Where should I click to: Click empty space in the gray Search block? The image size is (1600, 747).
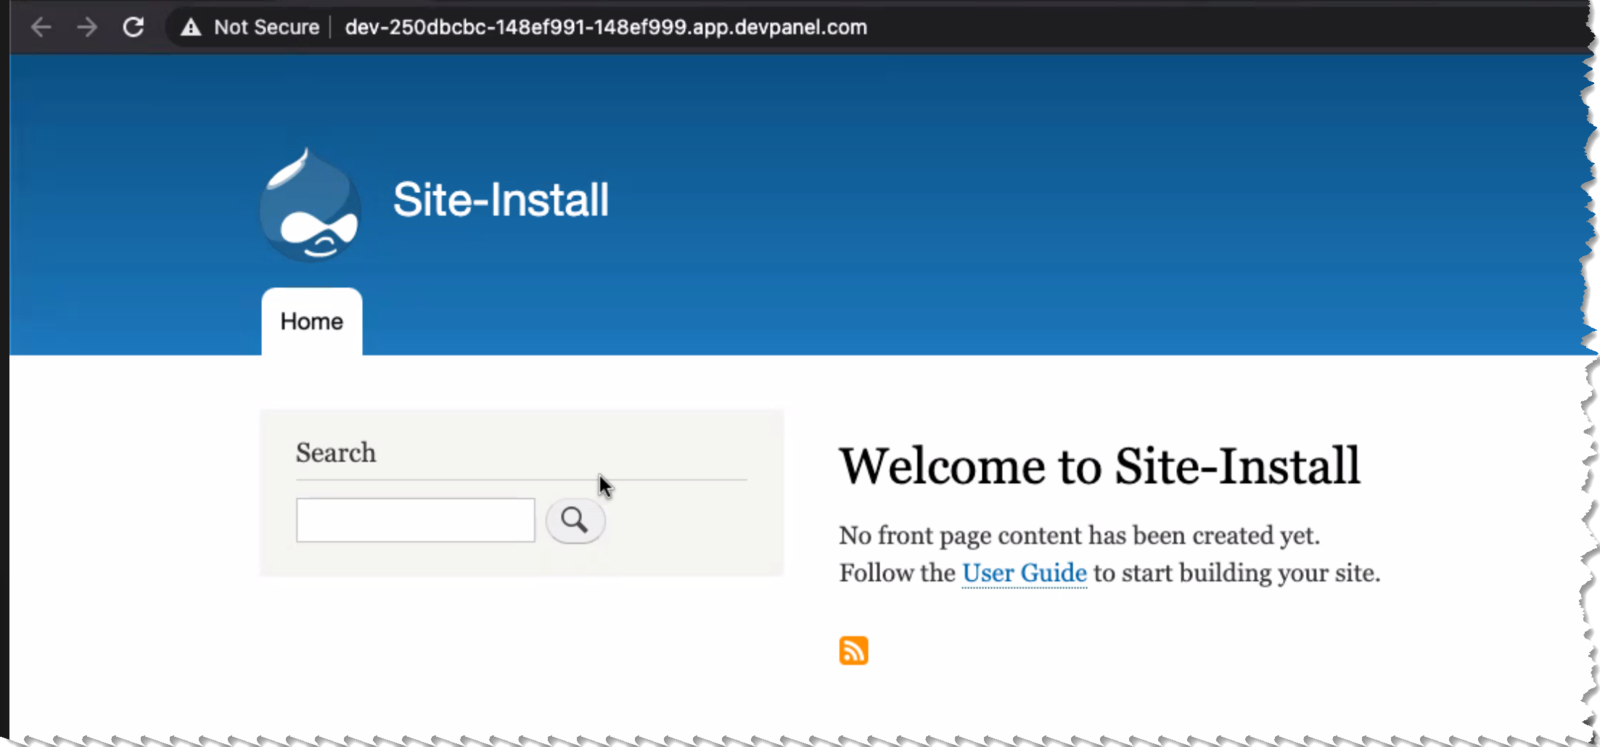[690, 530]
